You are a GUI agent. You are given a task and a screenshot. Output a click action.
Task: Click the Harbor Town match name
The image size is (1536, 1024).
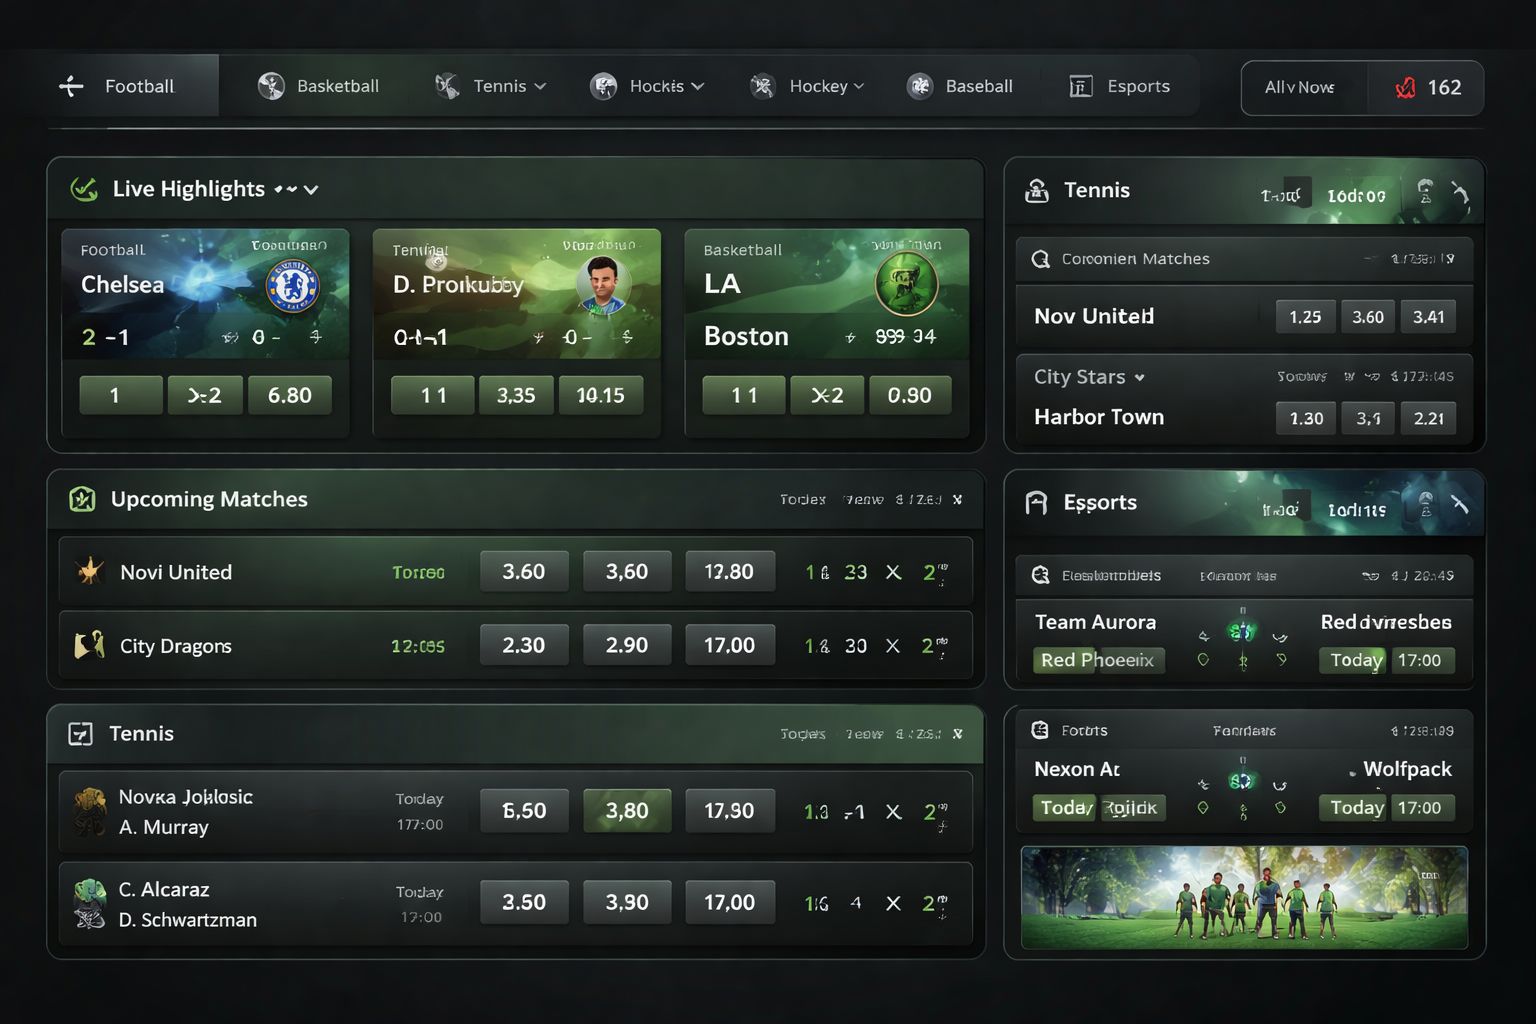(1099, 417)
